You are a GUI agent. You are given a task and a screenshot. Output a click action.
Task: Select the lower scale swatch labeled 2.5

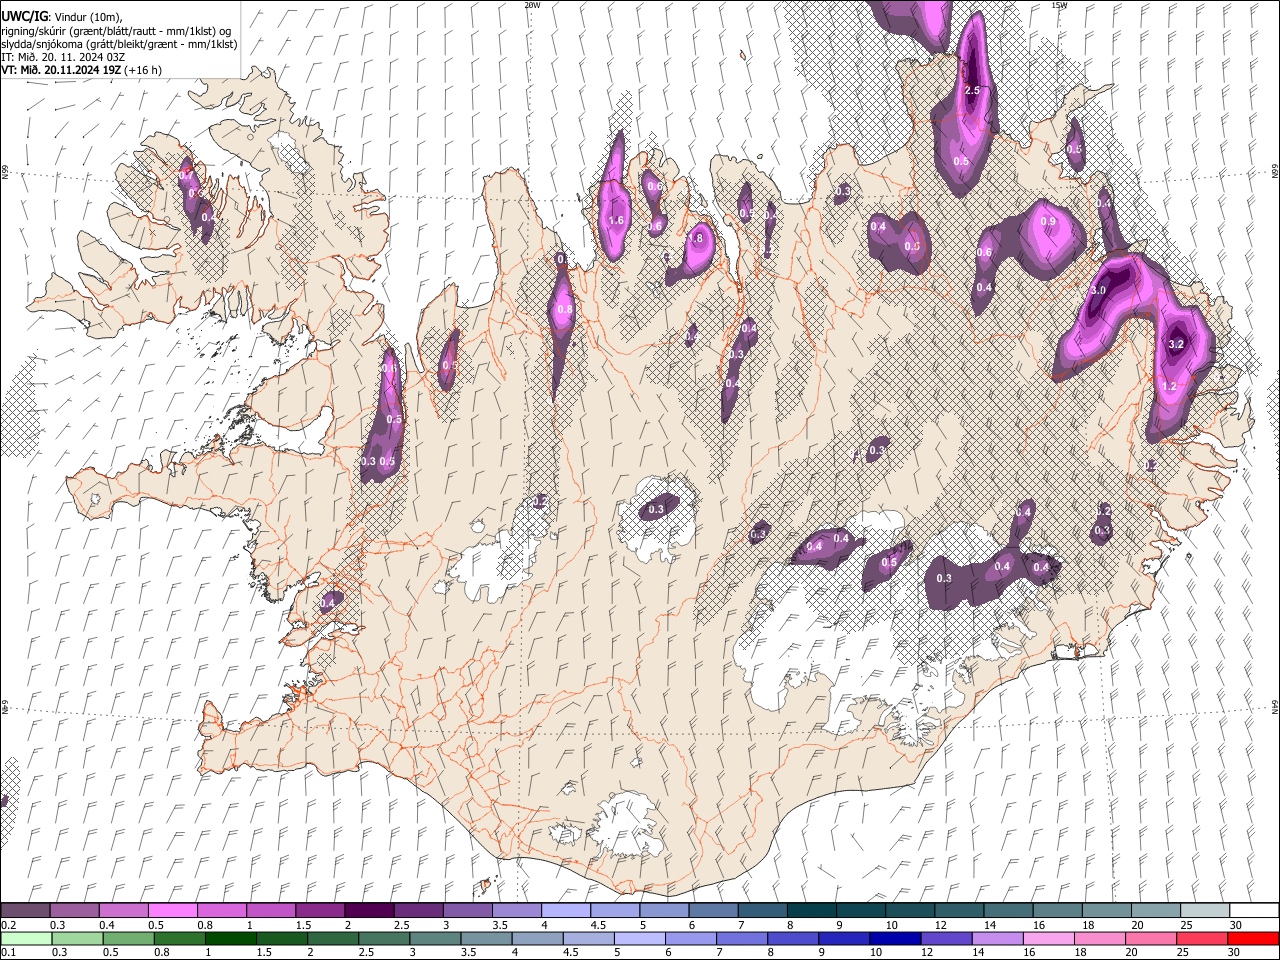(385, 939)
